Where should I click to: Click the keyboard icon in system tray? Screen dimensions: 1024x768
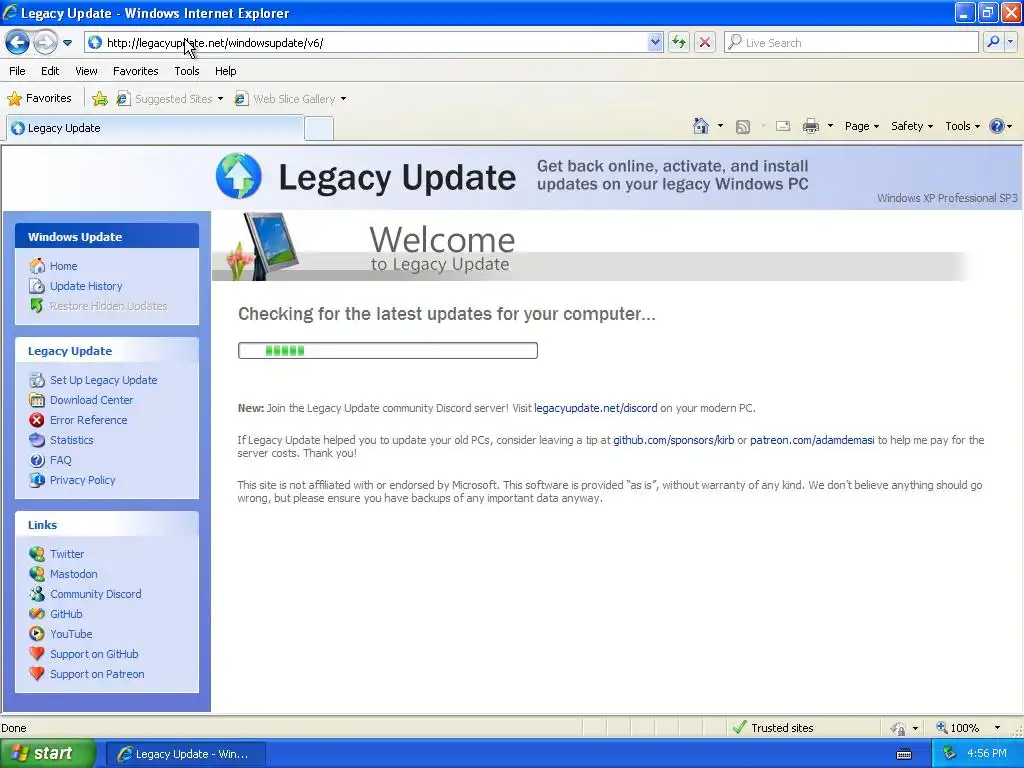pos(904,754)
